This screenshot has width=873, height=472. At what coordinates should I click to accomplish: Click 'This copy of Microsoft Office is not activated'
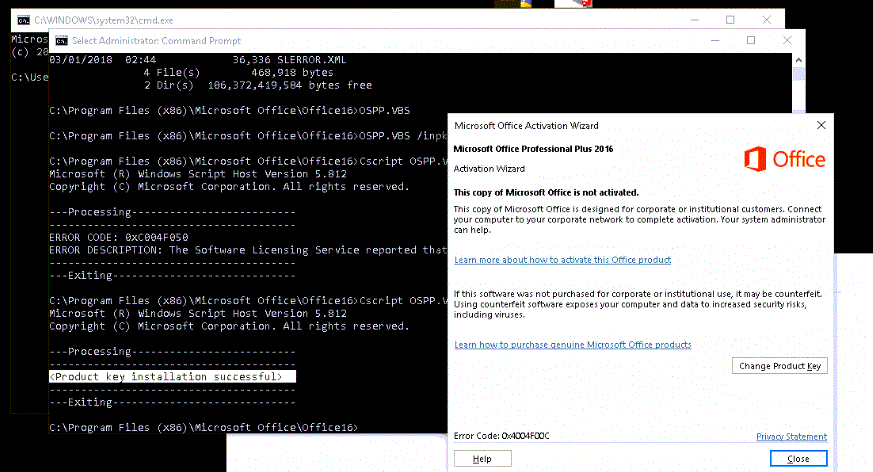coord(546,193)
